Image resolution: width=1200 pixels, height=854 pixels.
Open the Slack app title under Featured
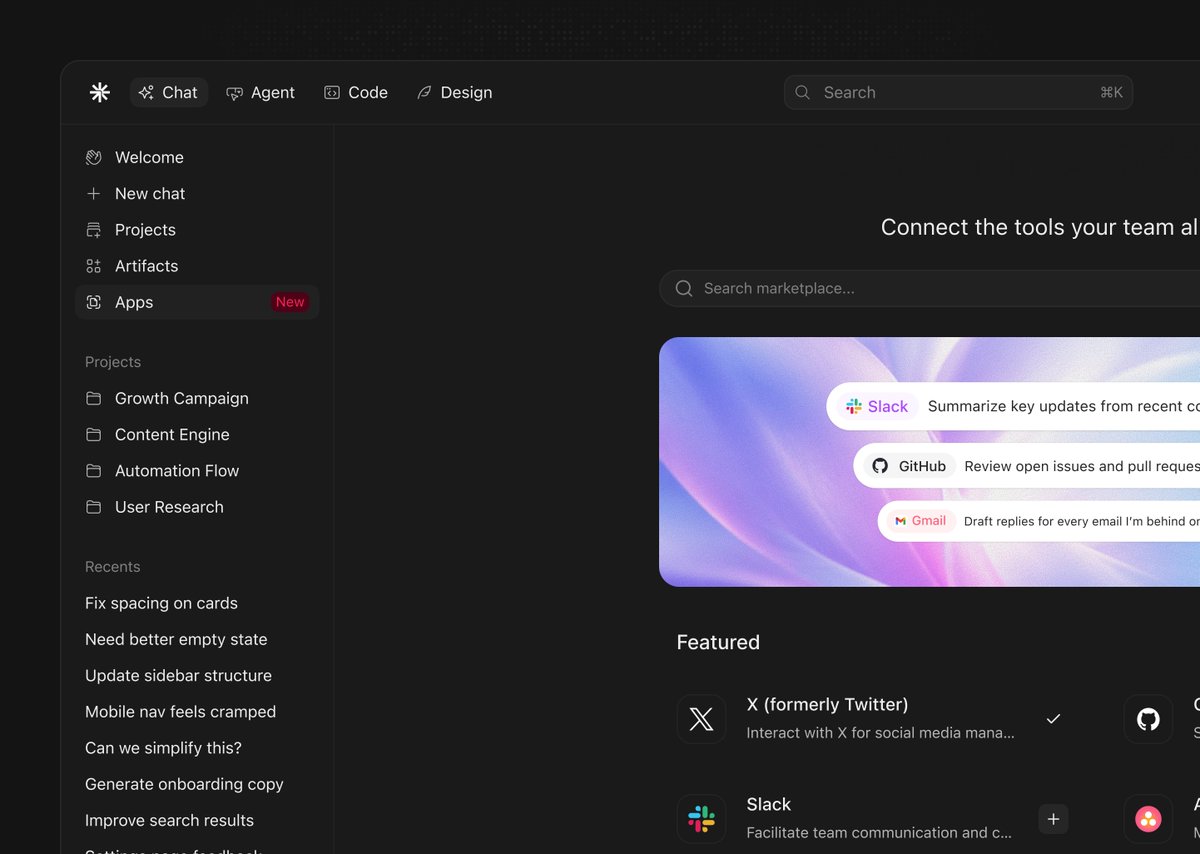click(x=768, y=804)
